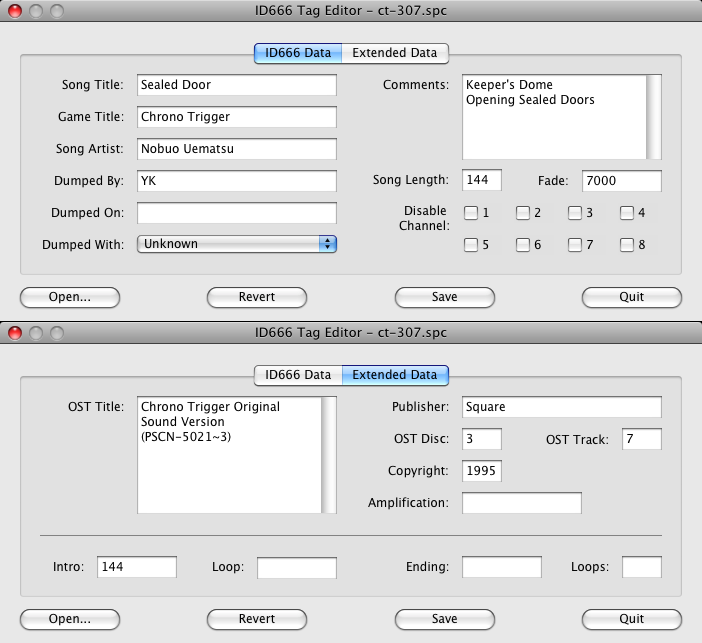Click Save button in top window
The image size is (702, 643).
click(x=445, y=297)
